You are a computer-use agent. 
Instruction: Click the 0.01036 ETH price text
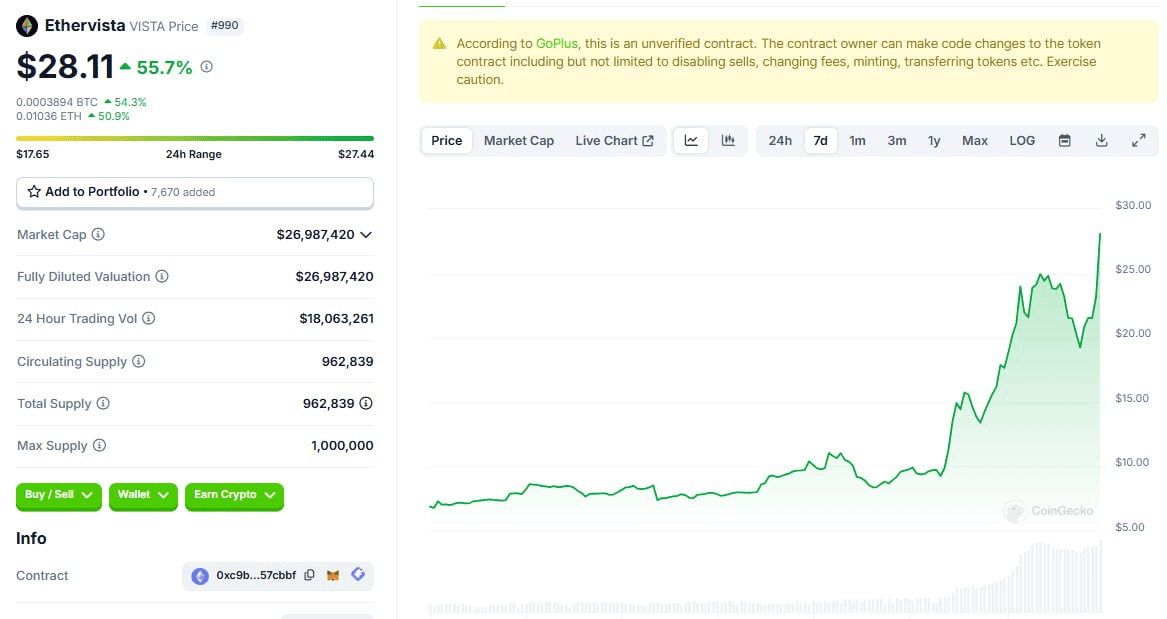49,116
